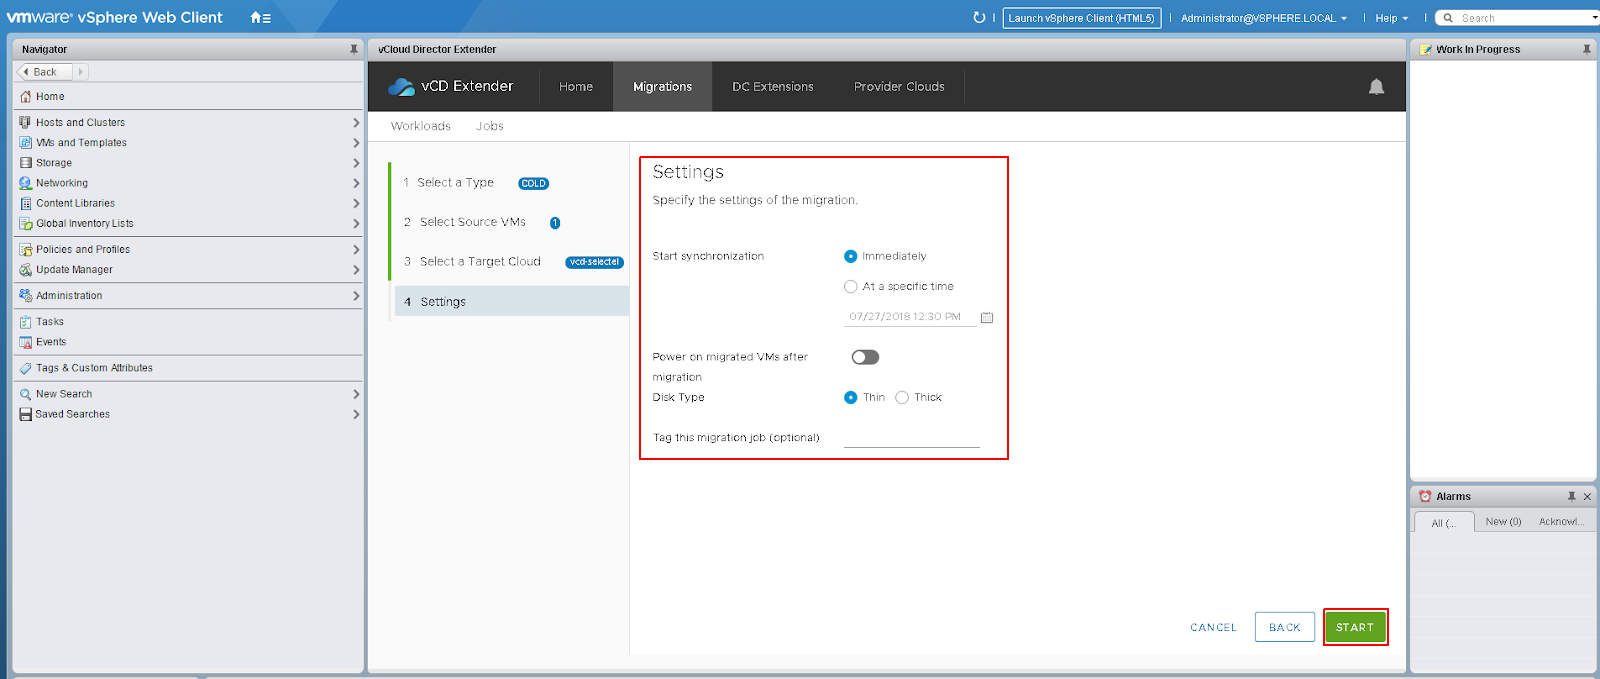Pin the Work In Progress panel
Screen dimensions: 1600x679
1587,49
